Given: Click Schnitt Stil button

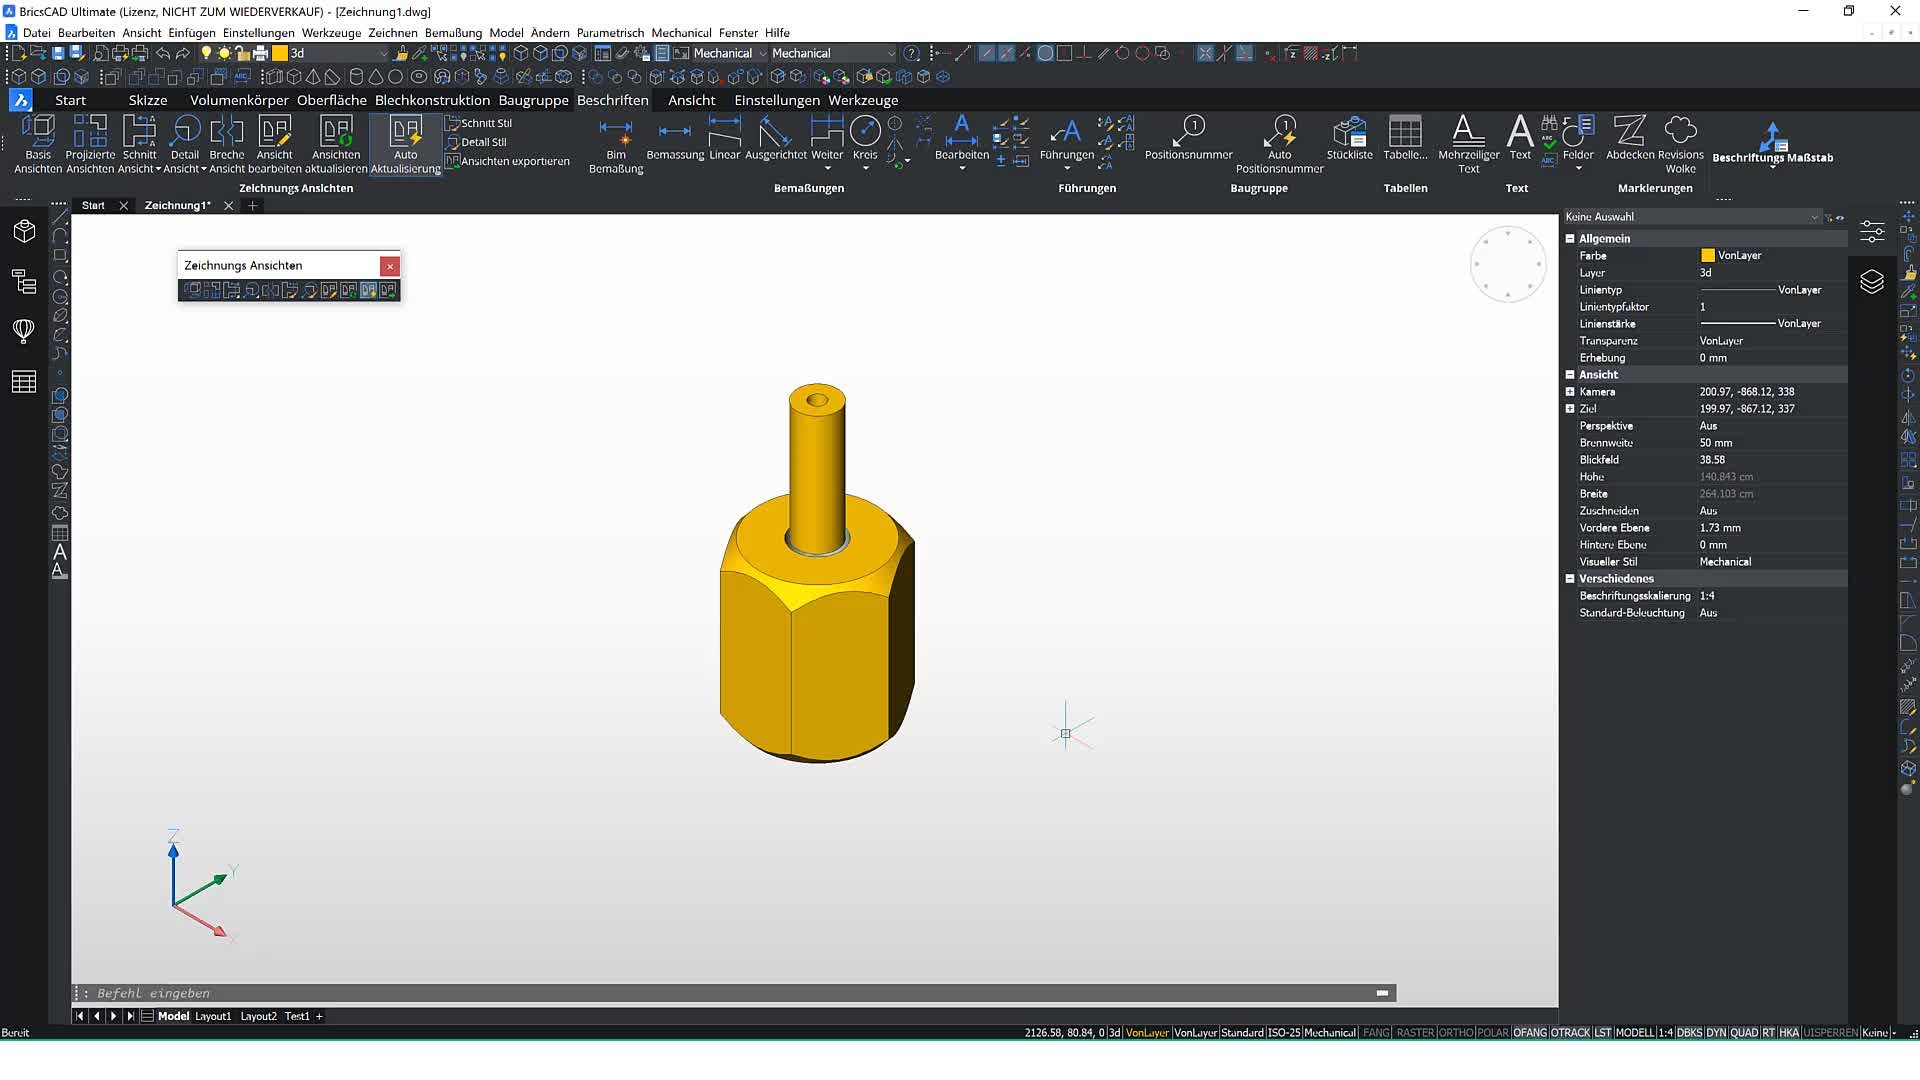Looking at the screenshot, I should (x=478, y=123).
